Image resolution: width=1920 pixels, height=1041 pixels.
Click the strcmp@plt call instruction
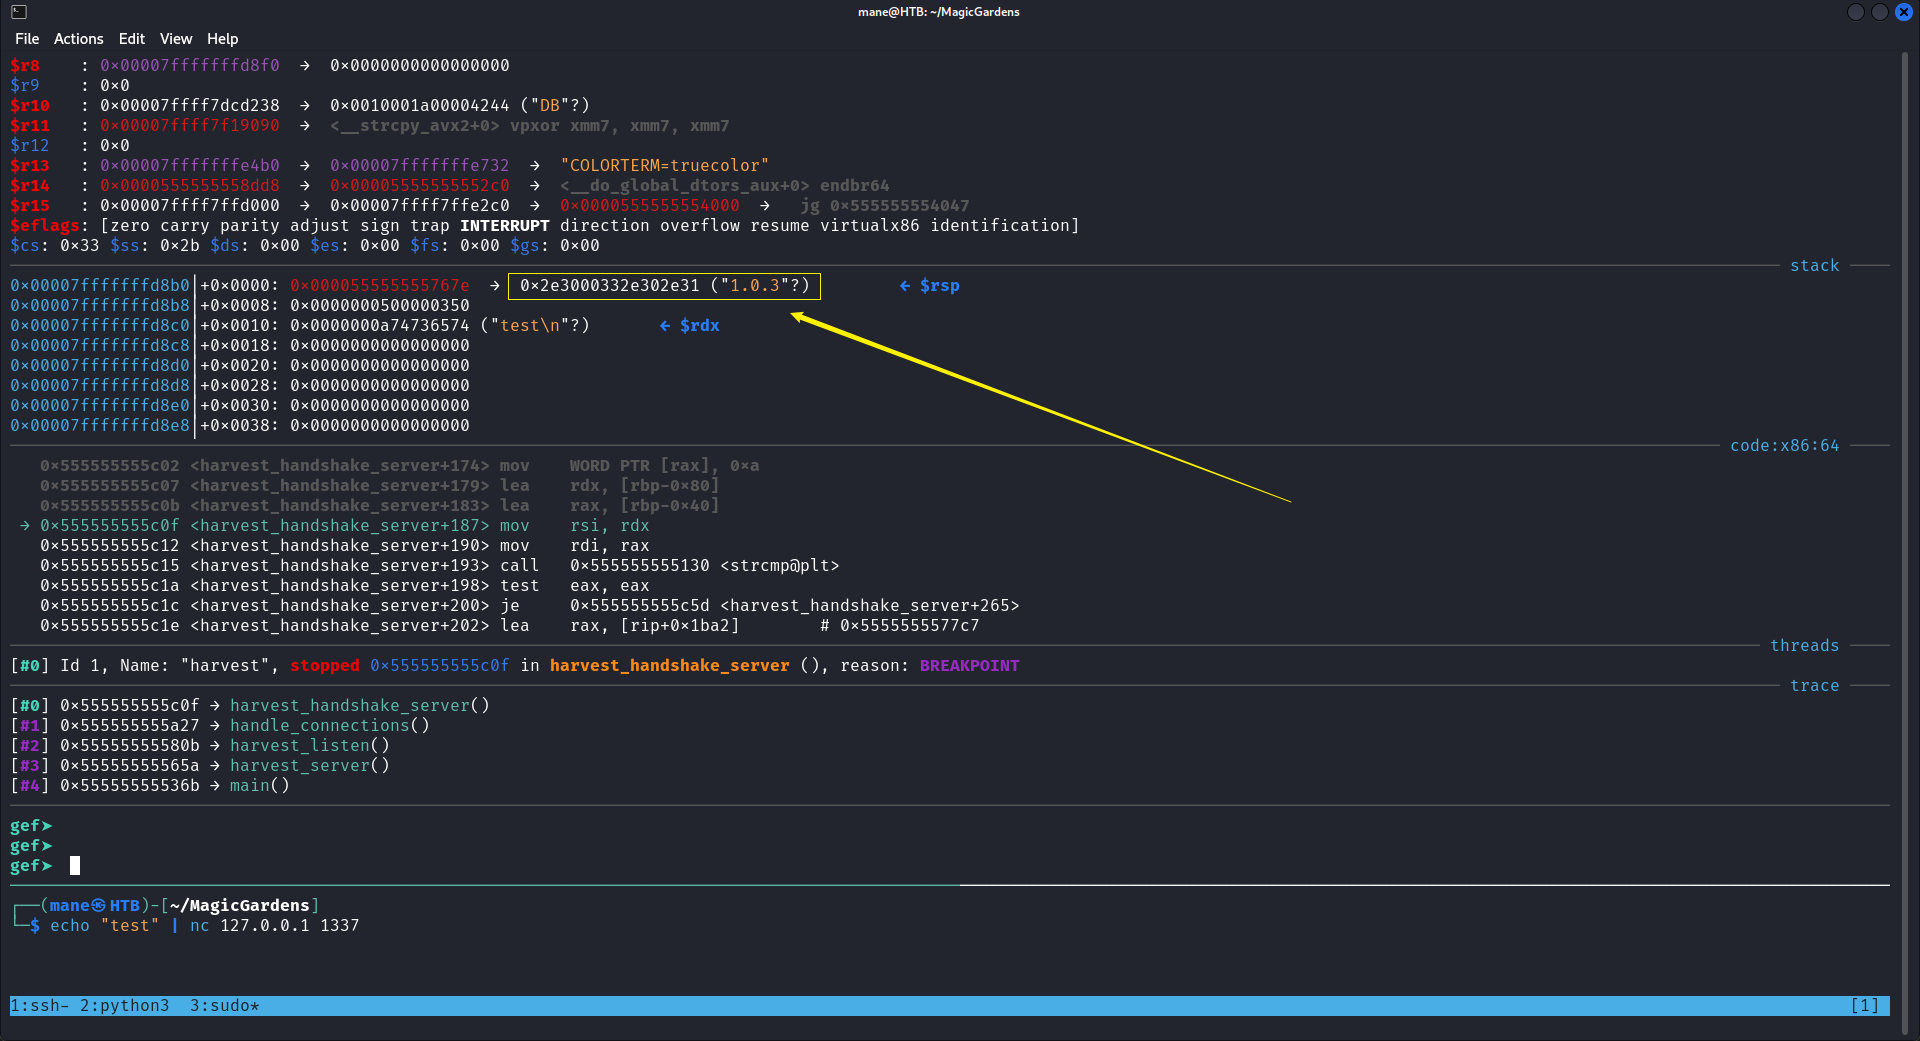[x=440, y=565]
